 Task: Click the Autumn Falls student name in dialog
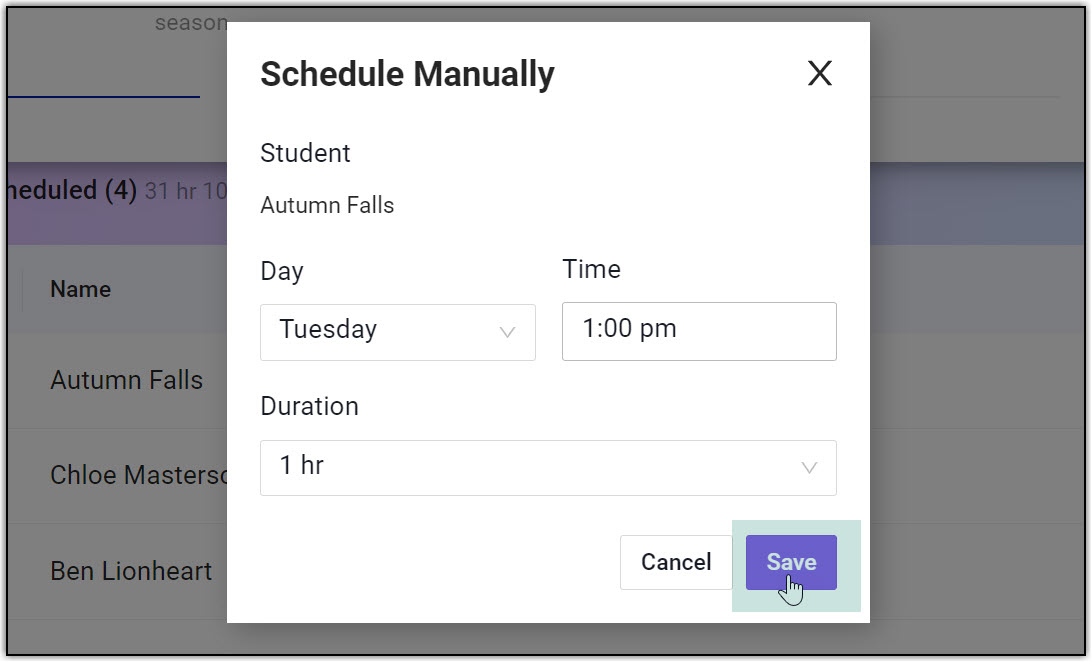(x=327, y=205)
